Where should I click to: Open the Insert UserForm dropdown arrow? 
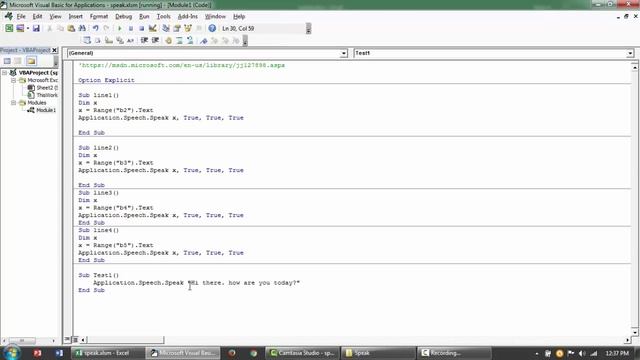pos(27,28)
